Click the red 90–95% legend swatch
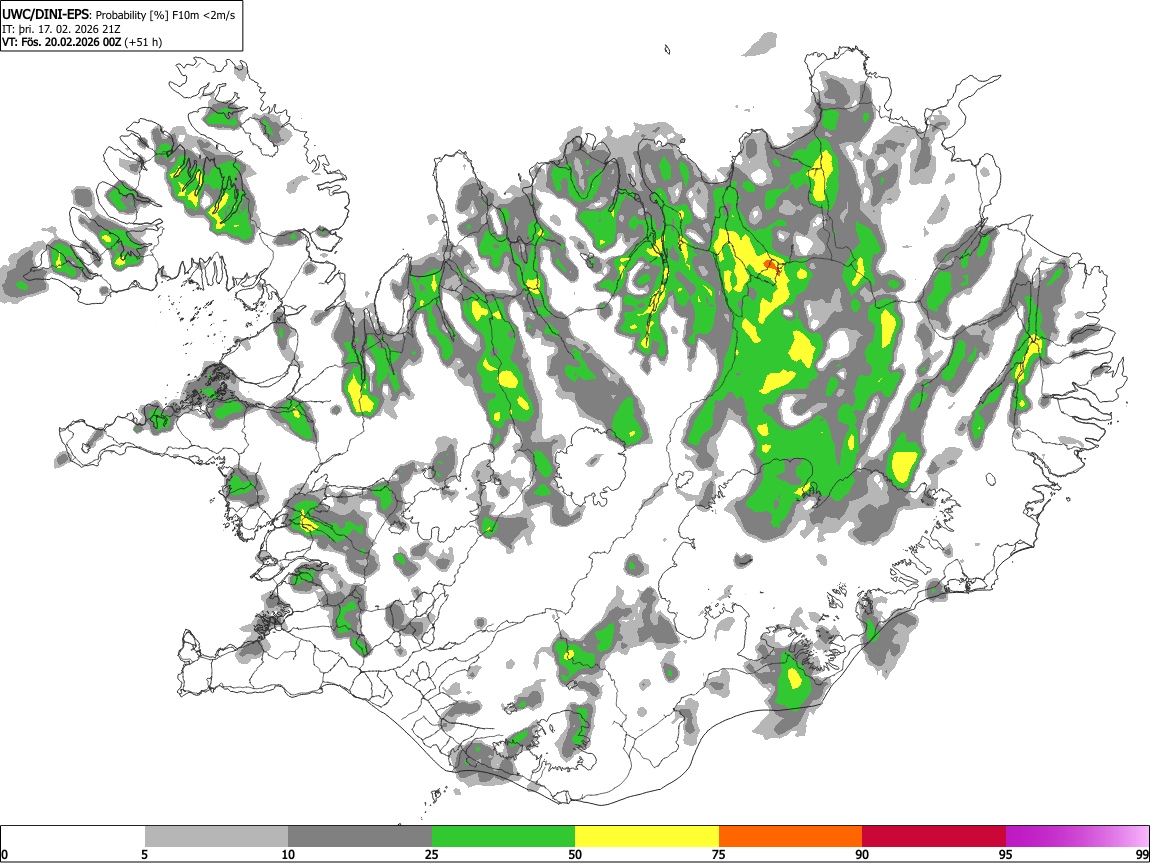 click(x=934, y=837)
